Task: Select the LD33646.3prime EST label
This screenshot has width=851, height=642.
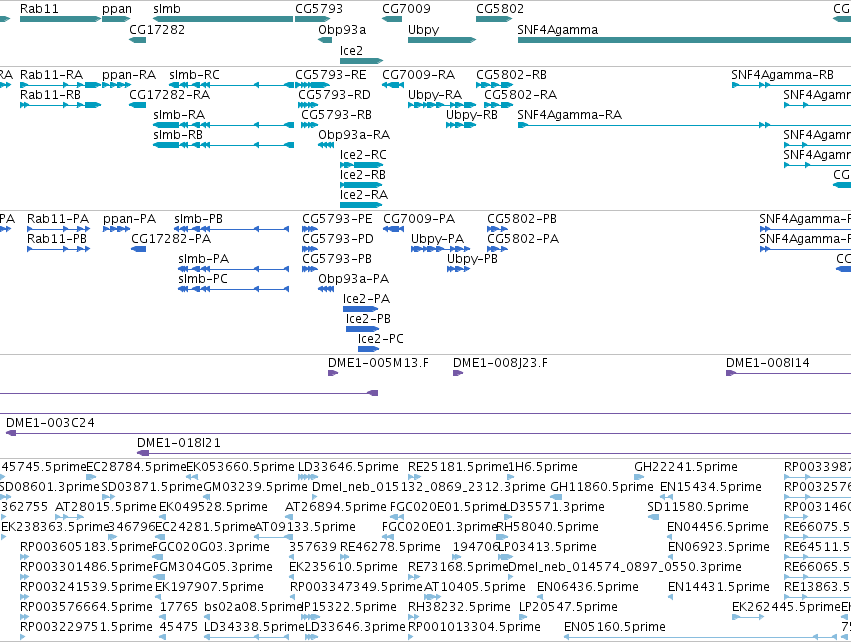Action: (355, 628)
